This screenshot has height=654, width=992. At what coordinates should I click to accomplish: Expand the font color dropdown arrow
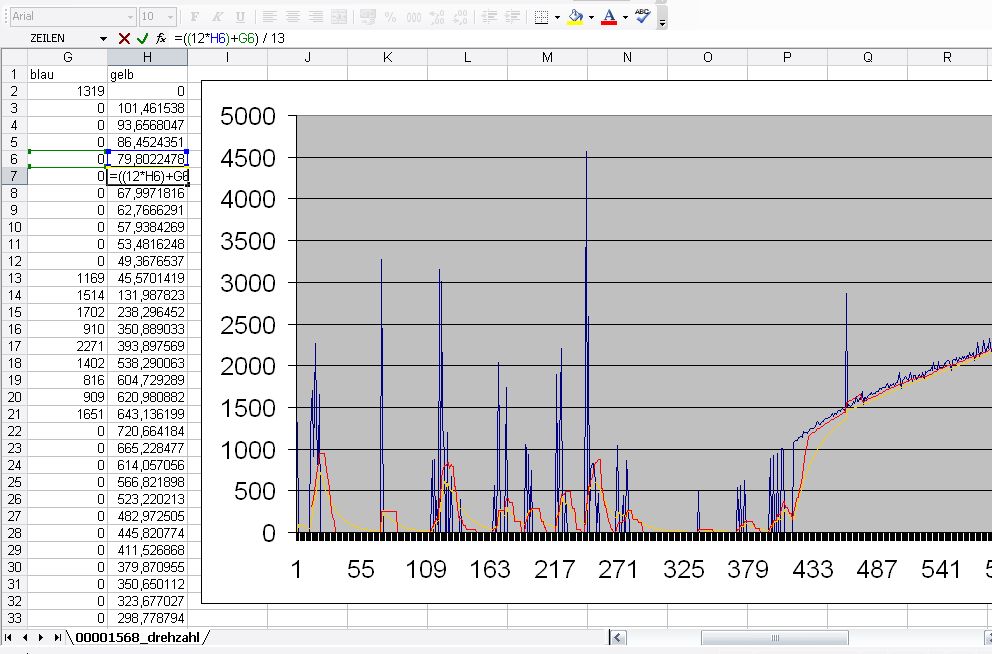[x=625, y=17]
